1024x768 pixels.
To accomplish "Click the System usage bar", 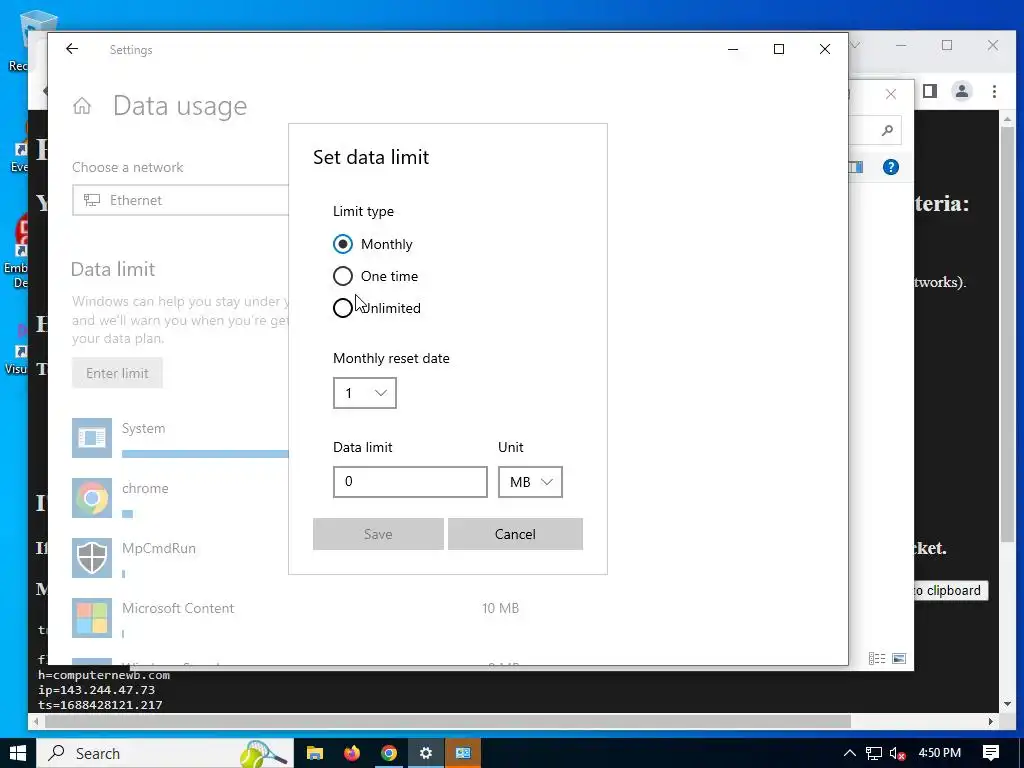I will [205, 454].
